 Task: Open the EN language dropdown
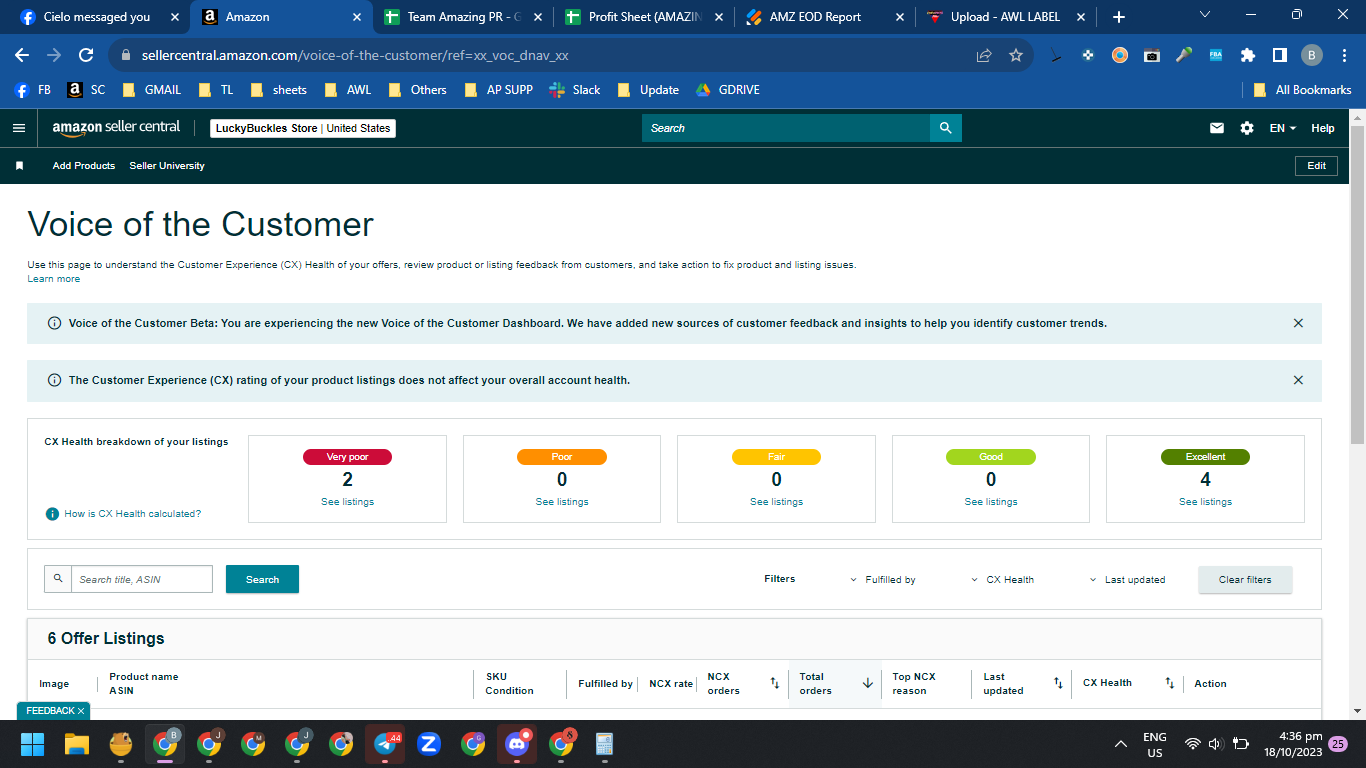click(1283, 128)
